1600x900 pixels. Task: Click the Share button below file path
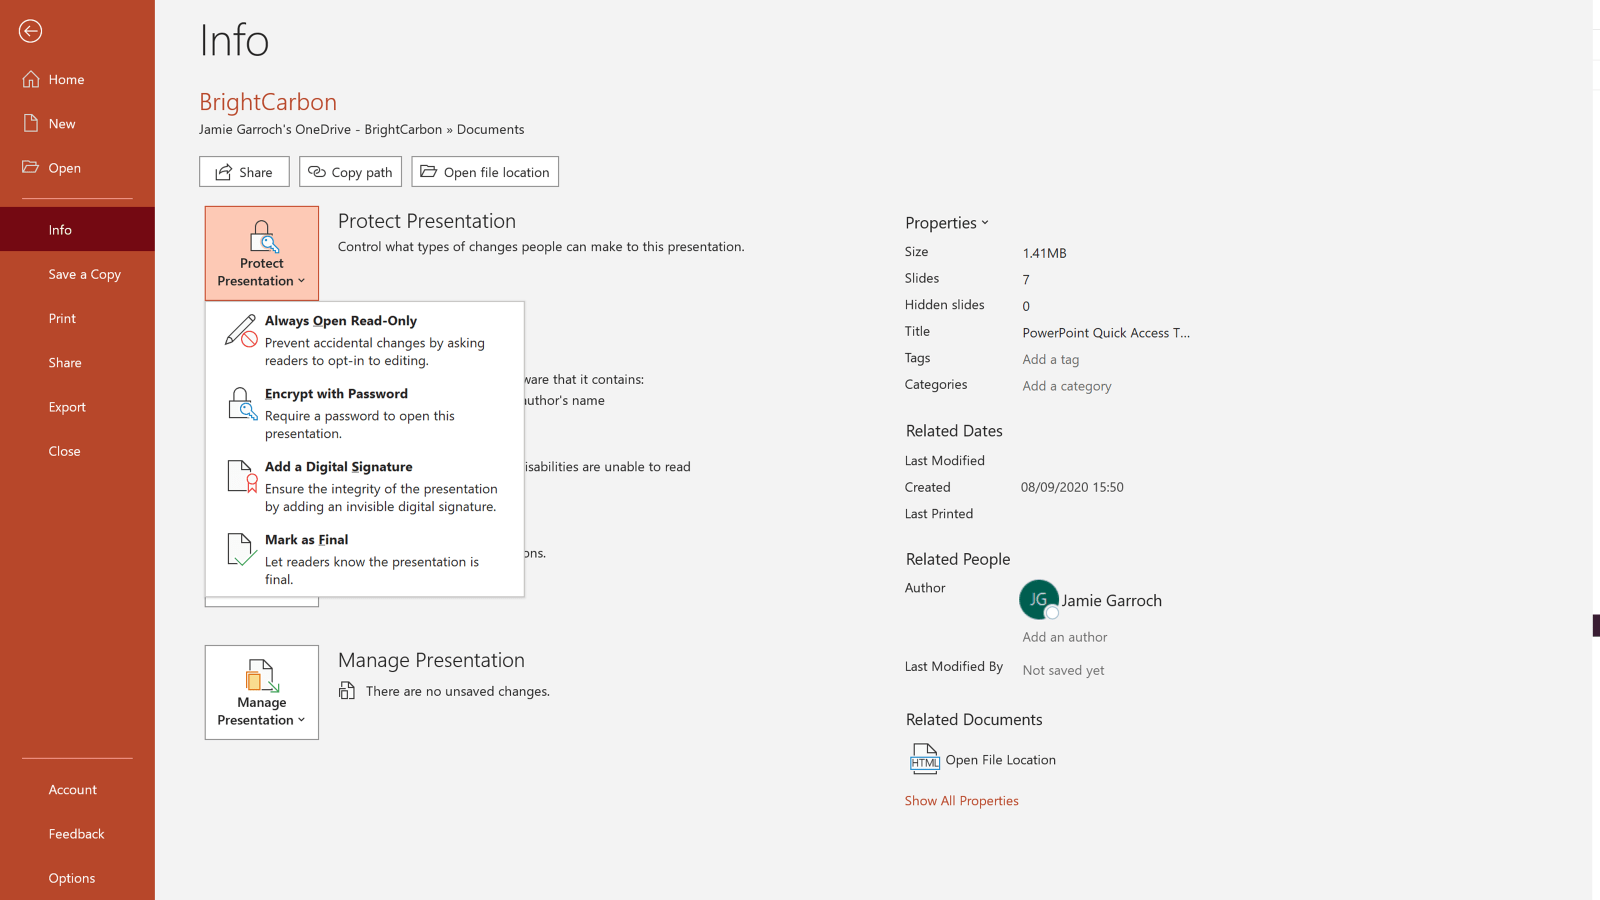[244, 172]
